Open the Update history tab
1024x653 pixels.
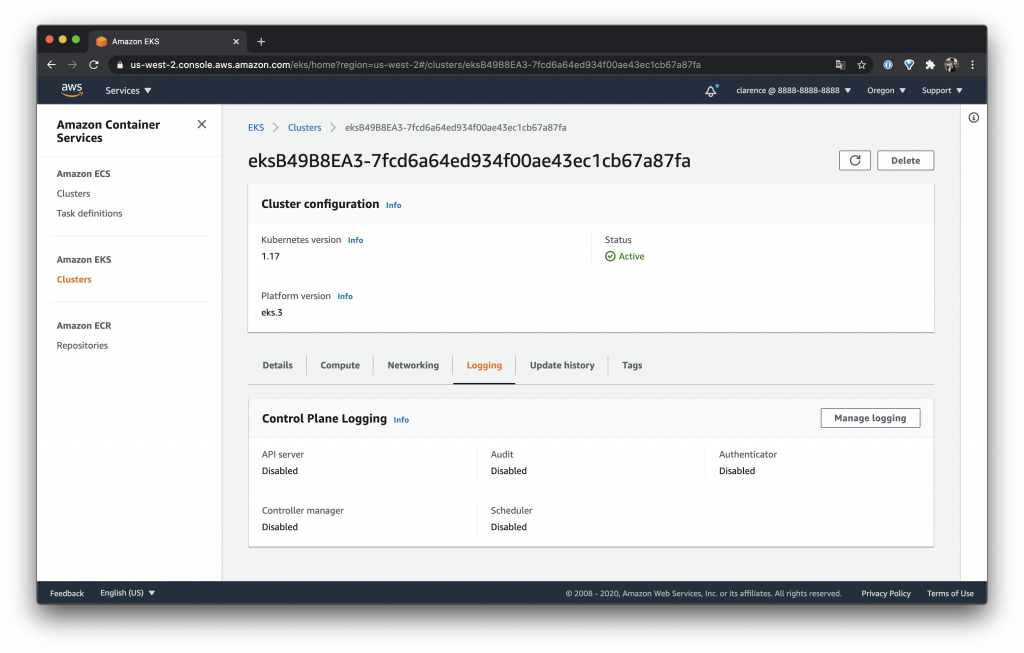562,365
